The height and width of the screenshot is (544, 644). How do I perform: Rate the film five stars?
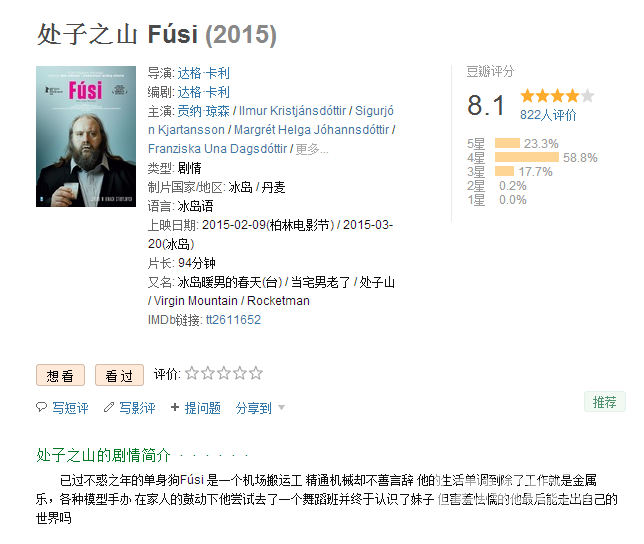click(x=255, y=373)
